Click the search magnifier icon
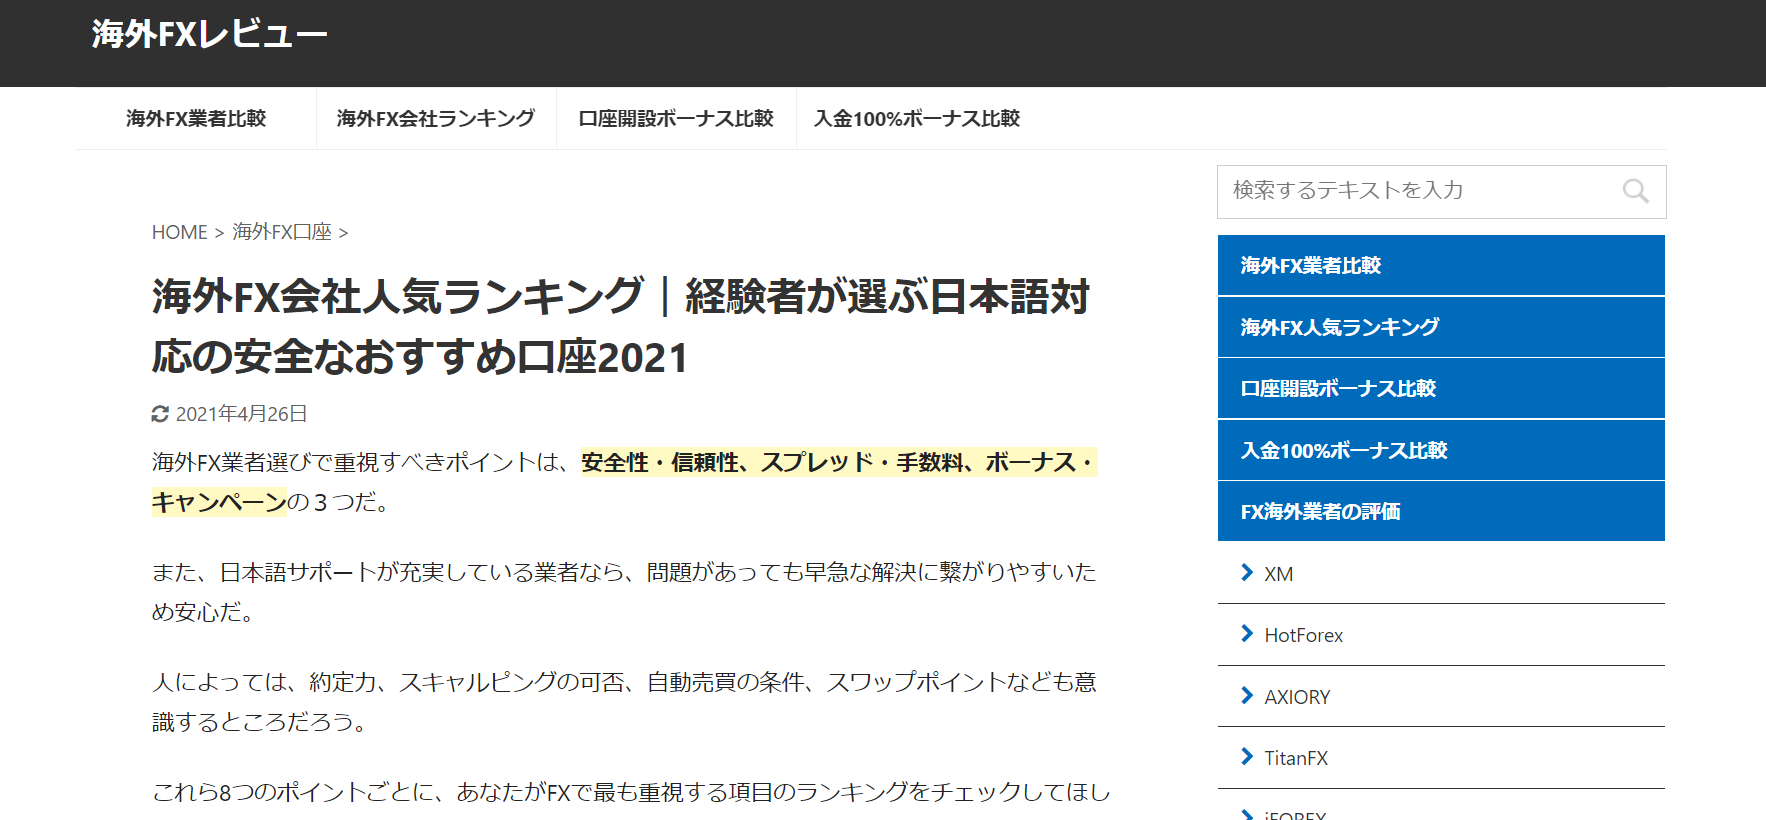 pyautogui.click(x=1635, y=191)
